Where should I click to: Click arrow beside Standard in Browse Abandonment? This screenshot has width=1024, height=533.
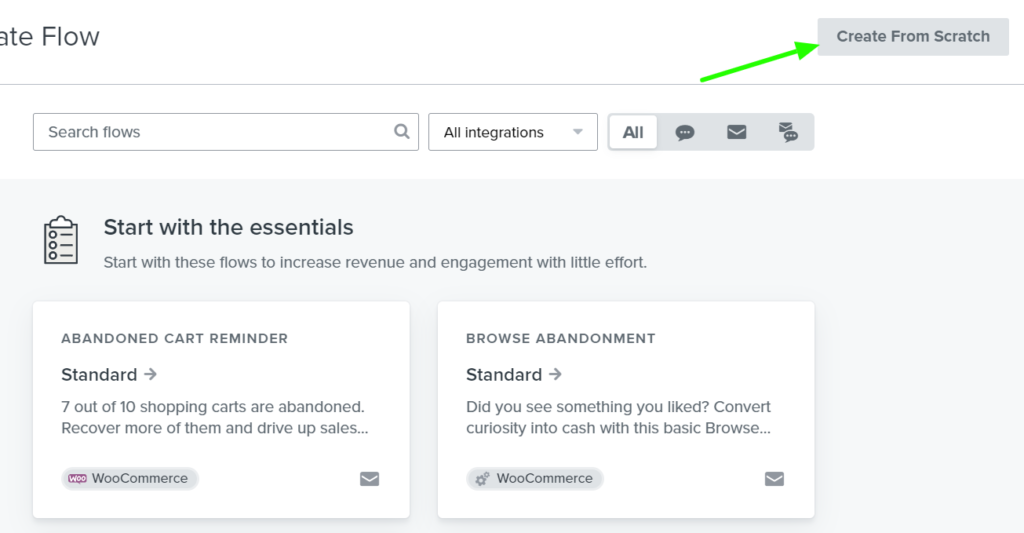click(x=555, y=374)
